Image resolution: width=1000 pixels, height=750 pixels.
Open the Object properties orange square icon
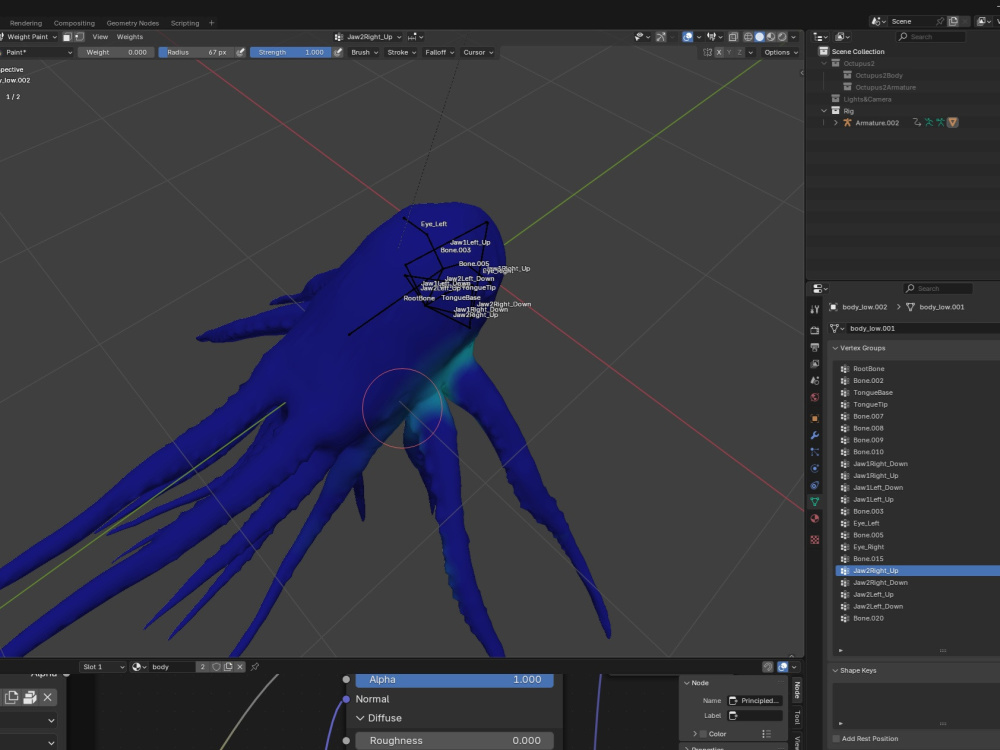(814, 418)
